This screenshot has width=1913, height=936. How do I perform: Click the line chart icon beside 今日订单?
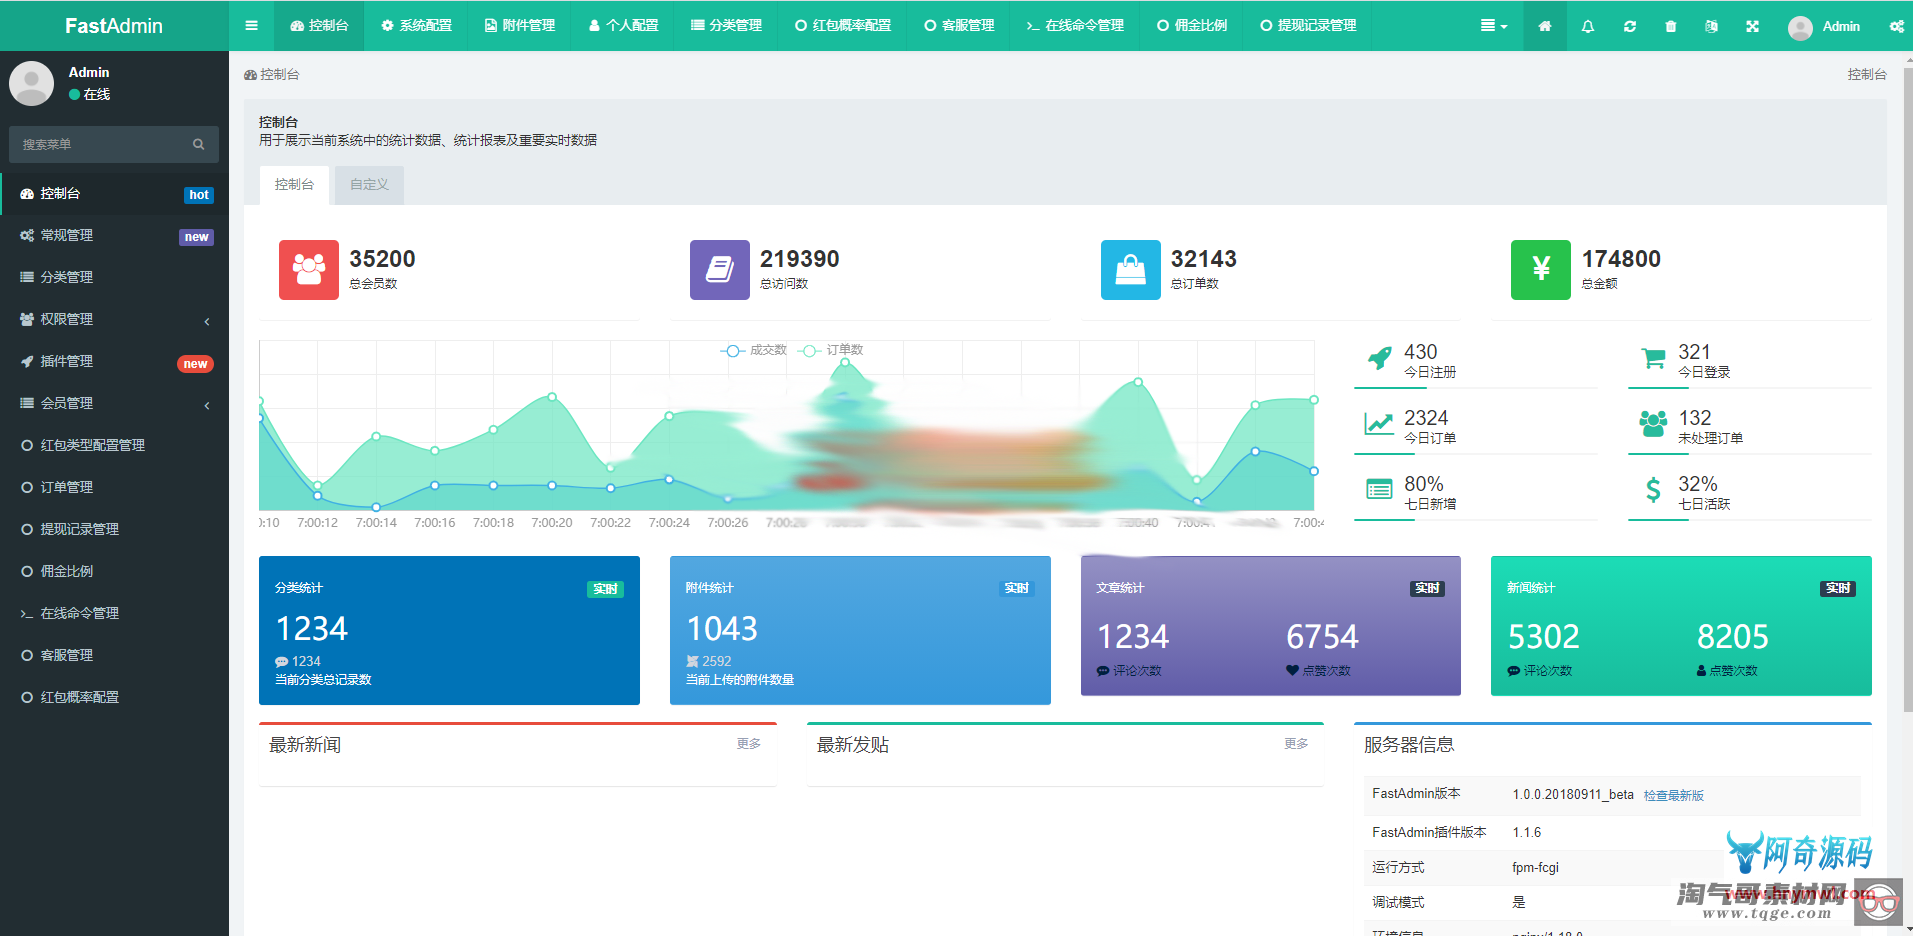point(1380,424)
